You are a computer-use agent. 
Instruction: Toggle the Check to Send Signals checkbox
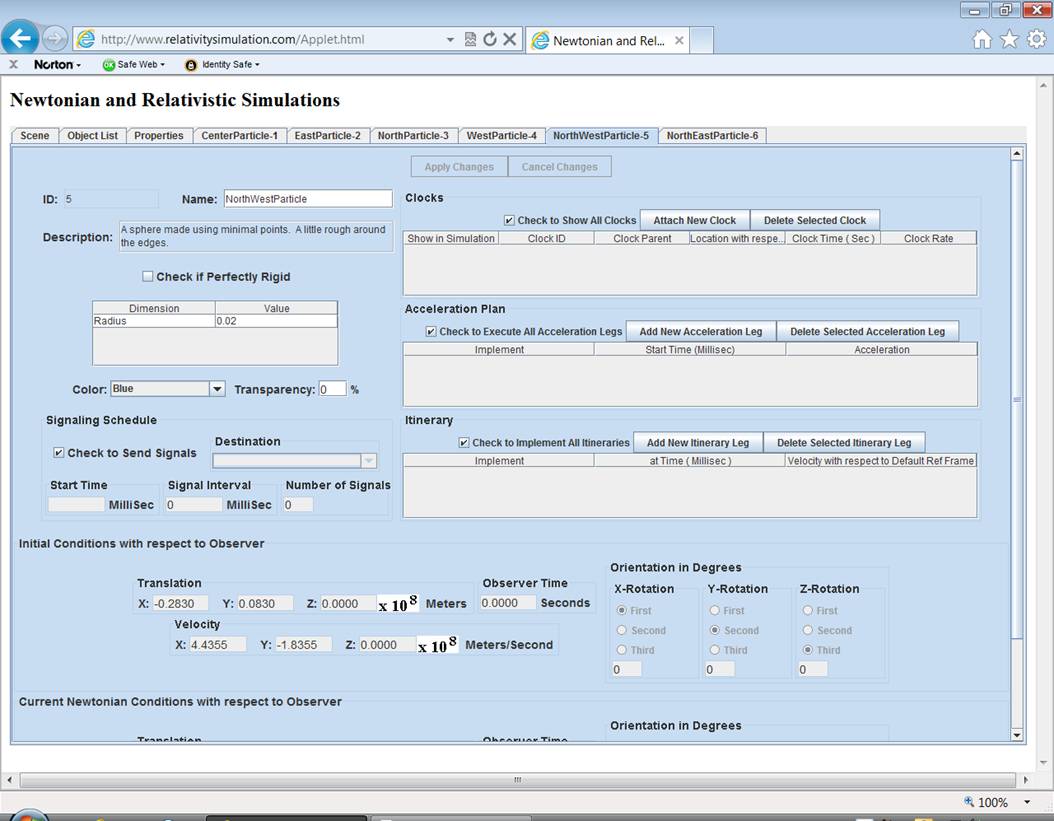point(59,453)
